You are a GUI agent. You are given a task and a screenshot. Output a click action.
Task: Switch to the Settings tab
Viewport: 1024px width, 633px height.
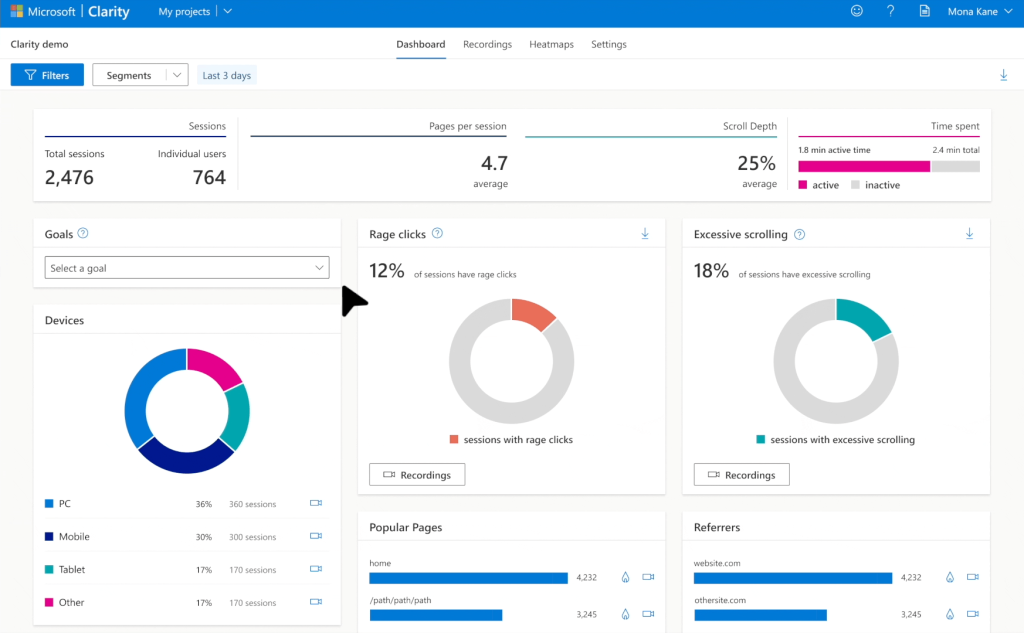(609, 44)
